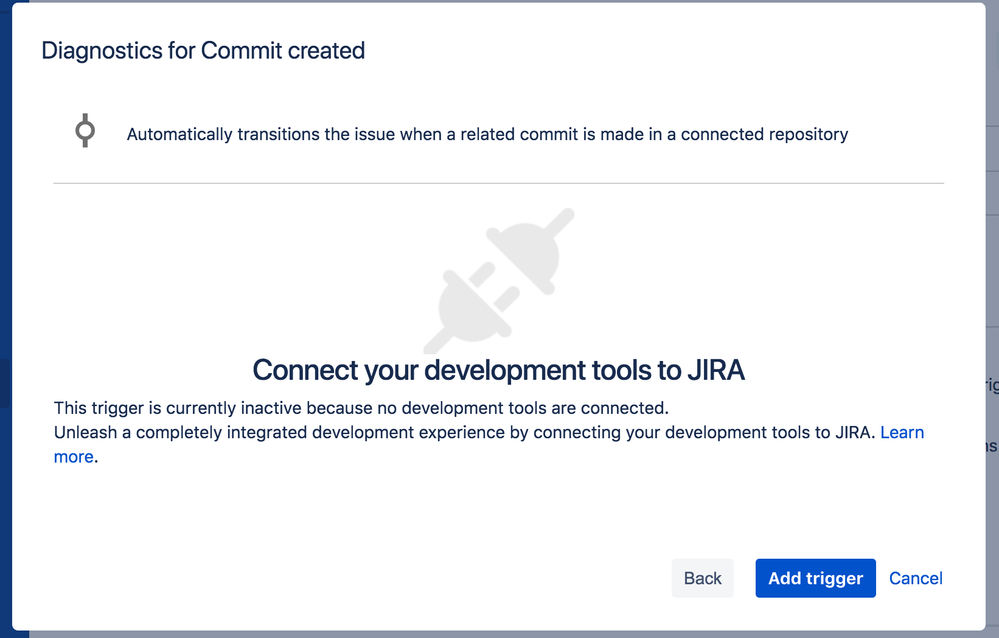Cancel the diagnostics dialog
This screenshot has width=999, height=638.
click(916, 578)
